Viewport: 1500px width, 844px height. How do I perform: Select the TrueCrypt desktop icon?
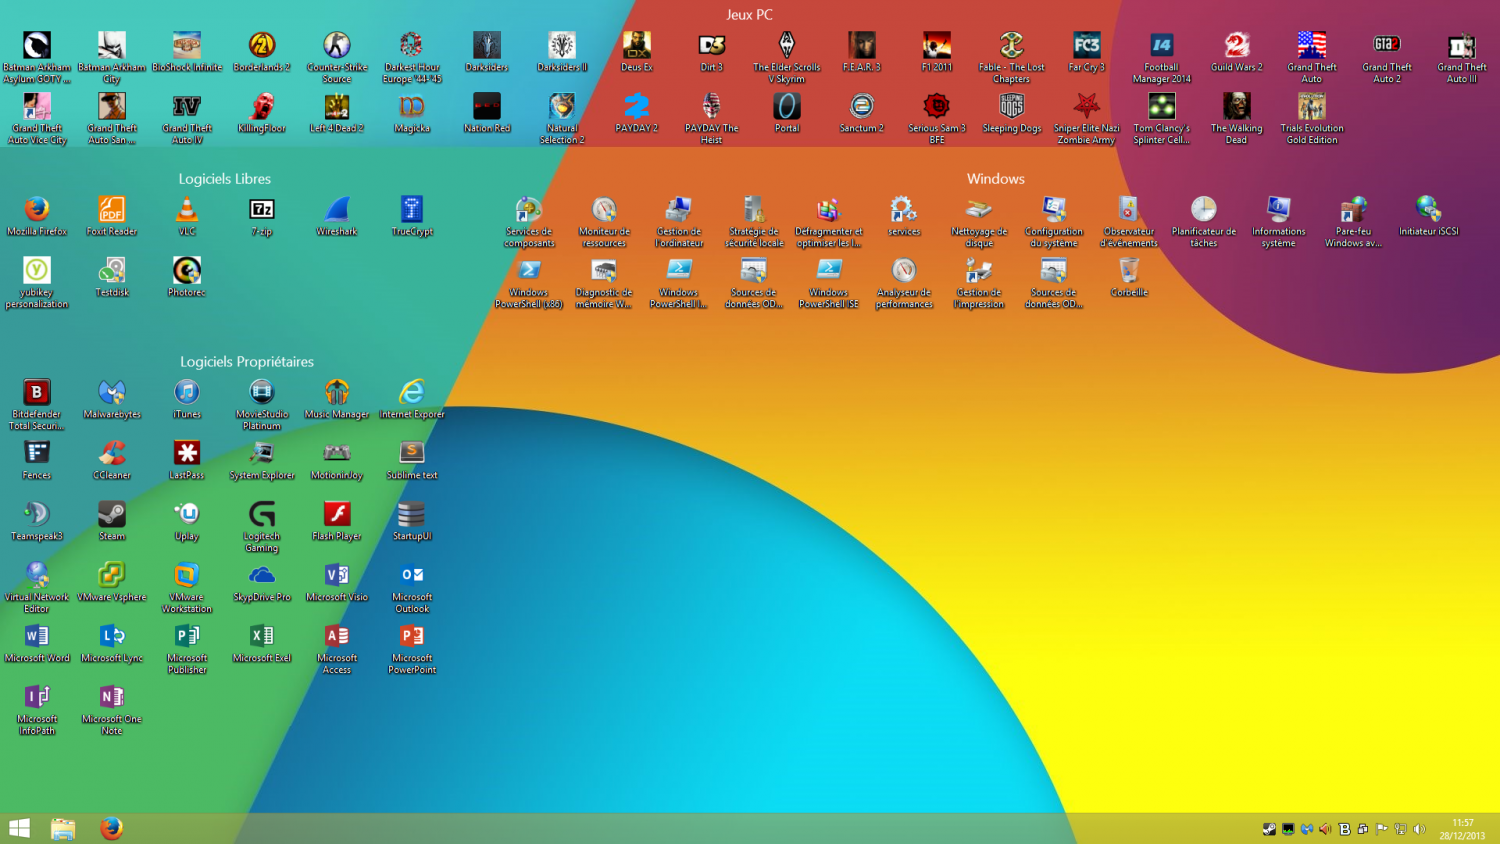(x=412, y=210)
